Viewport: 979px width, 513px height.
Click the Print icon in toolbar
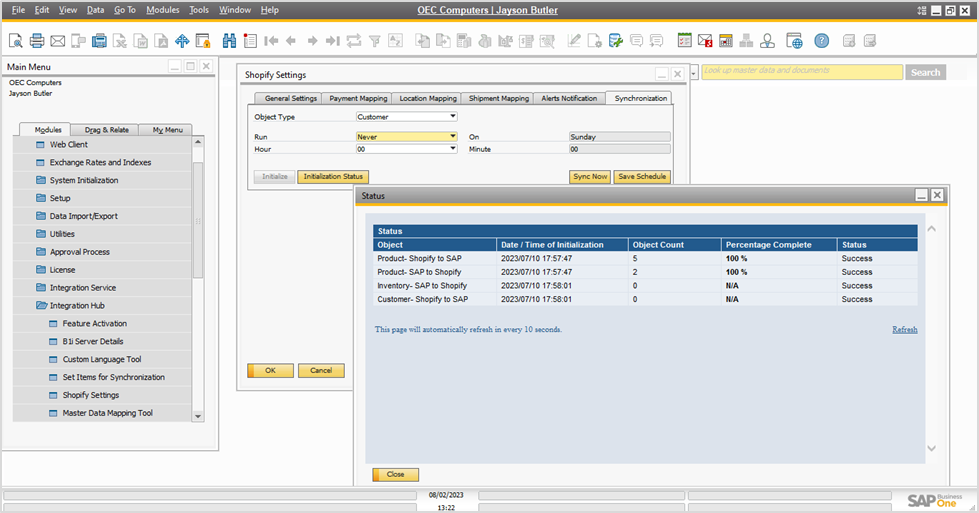[36, 41]
